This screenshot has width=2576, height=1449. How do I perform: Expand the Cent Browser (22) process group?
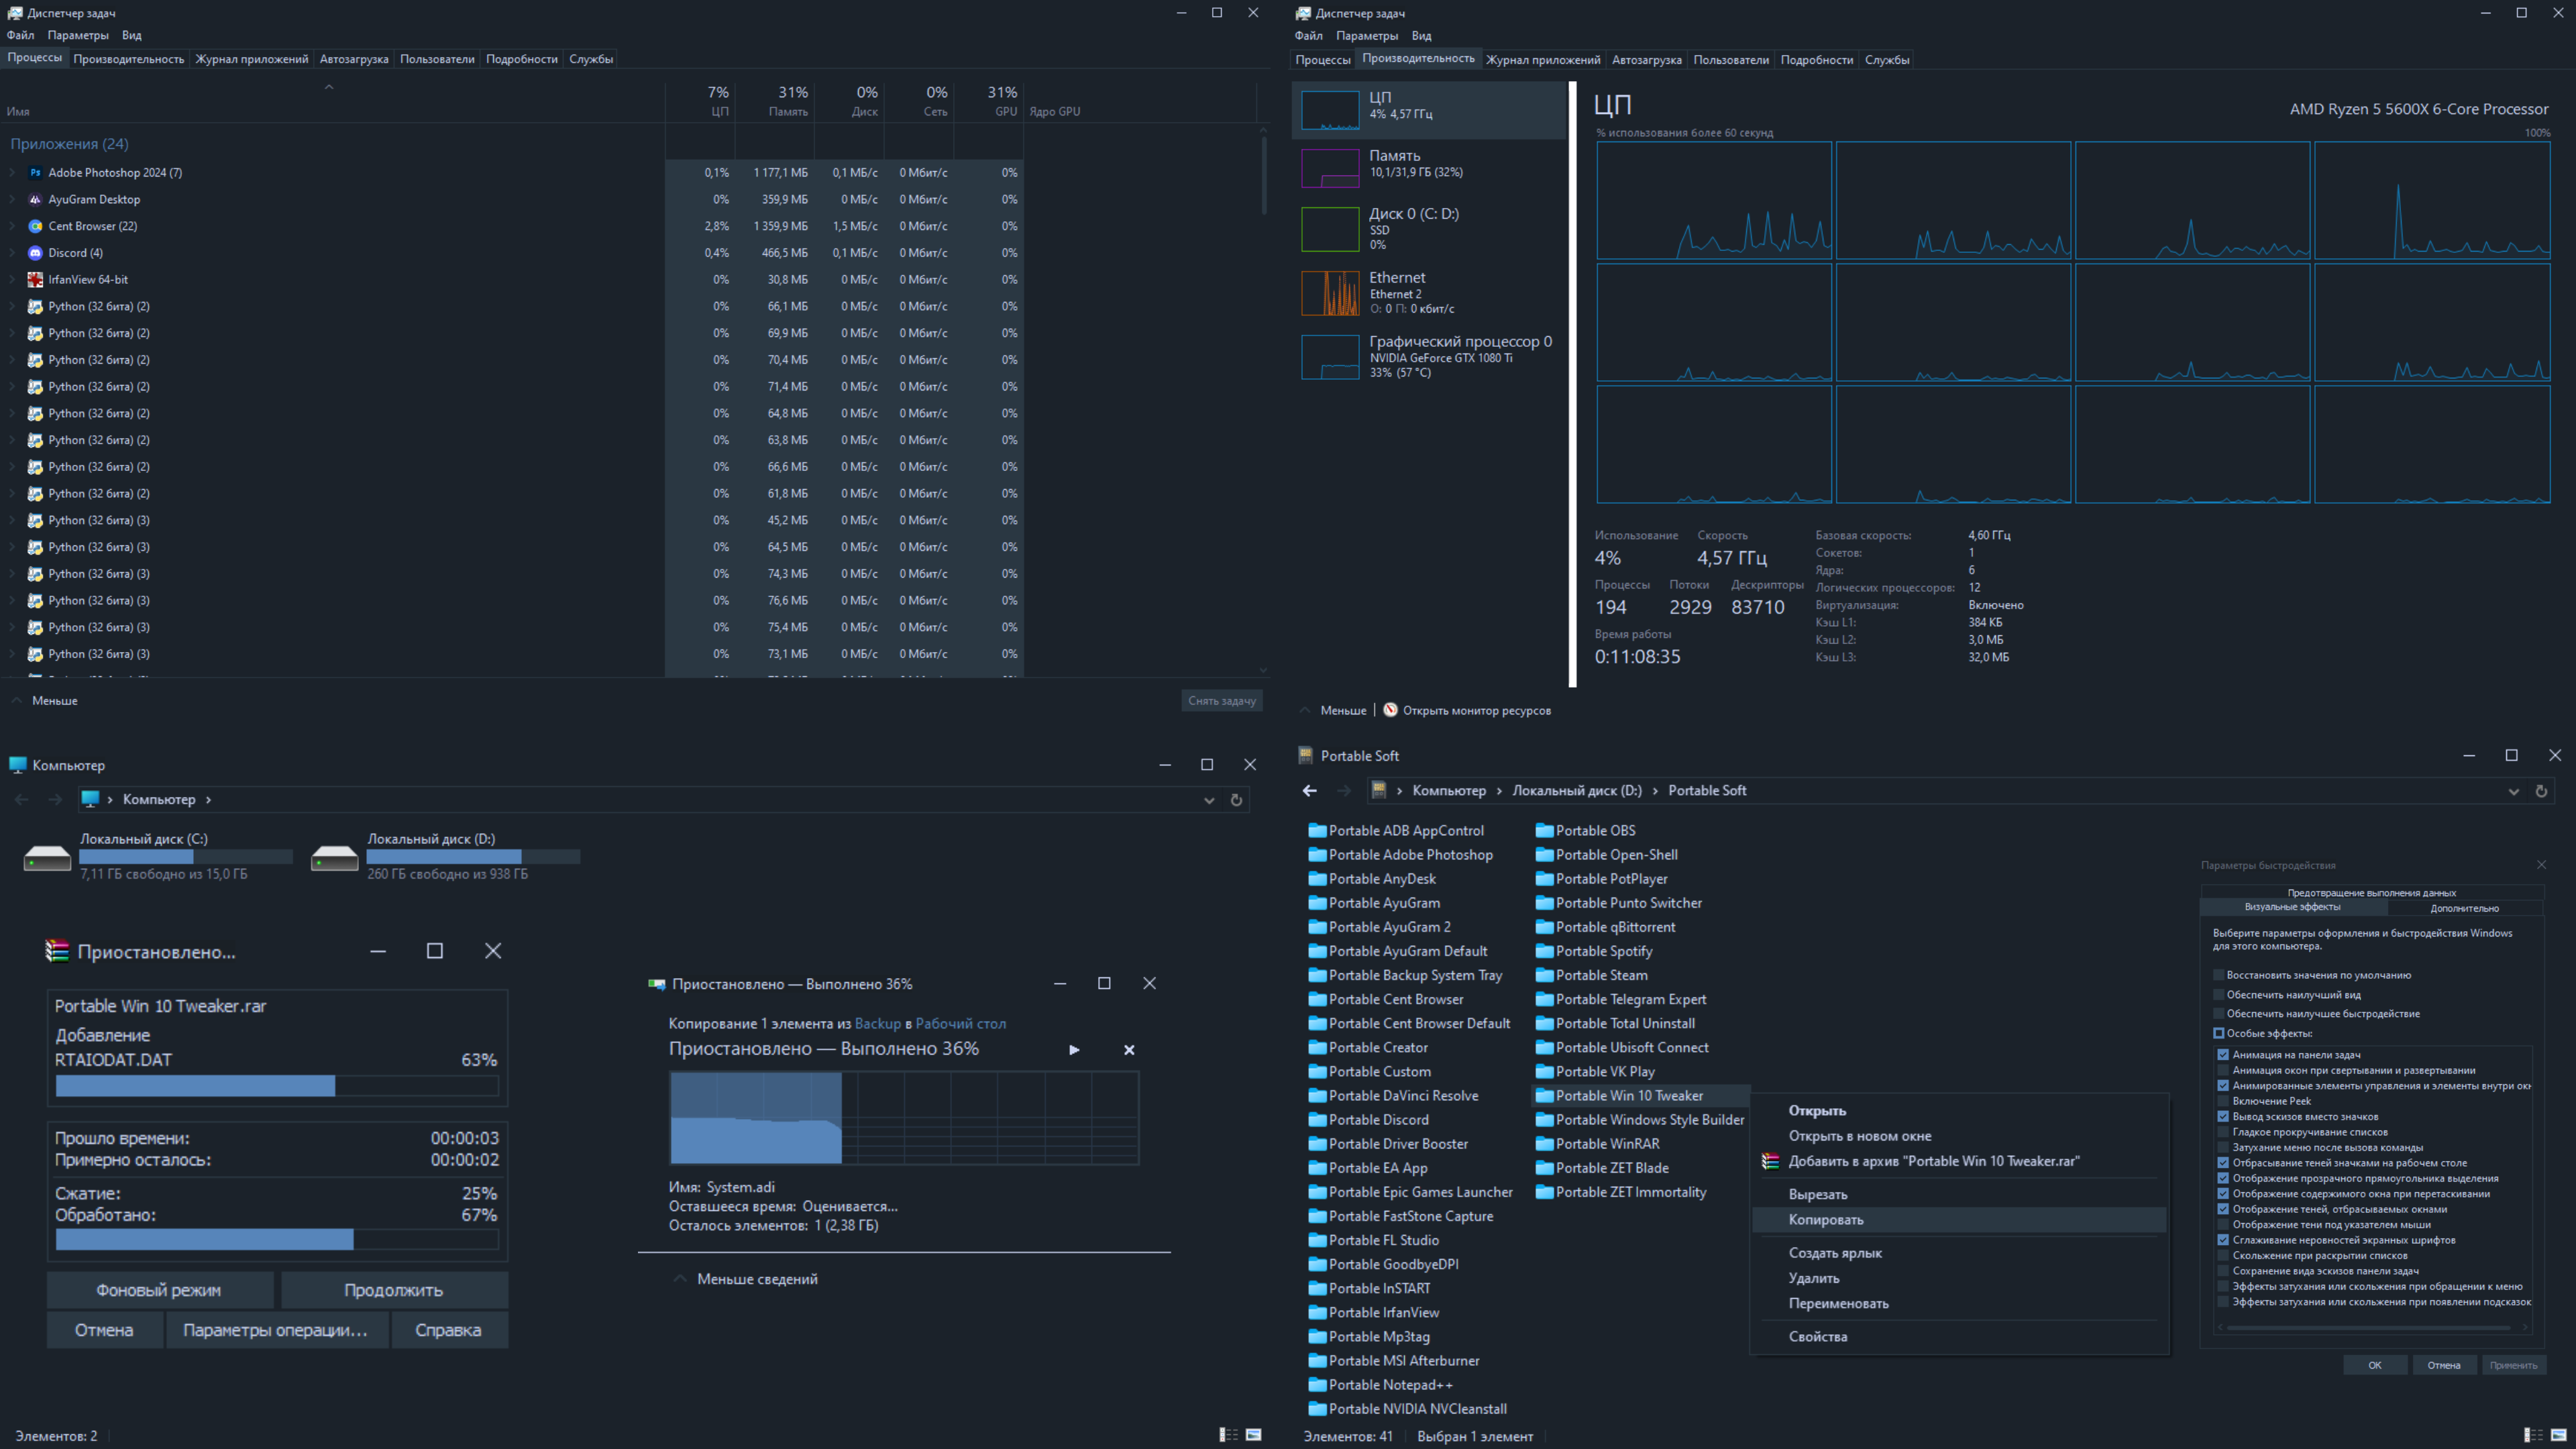click(x=13, y=226)
